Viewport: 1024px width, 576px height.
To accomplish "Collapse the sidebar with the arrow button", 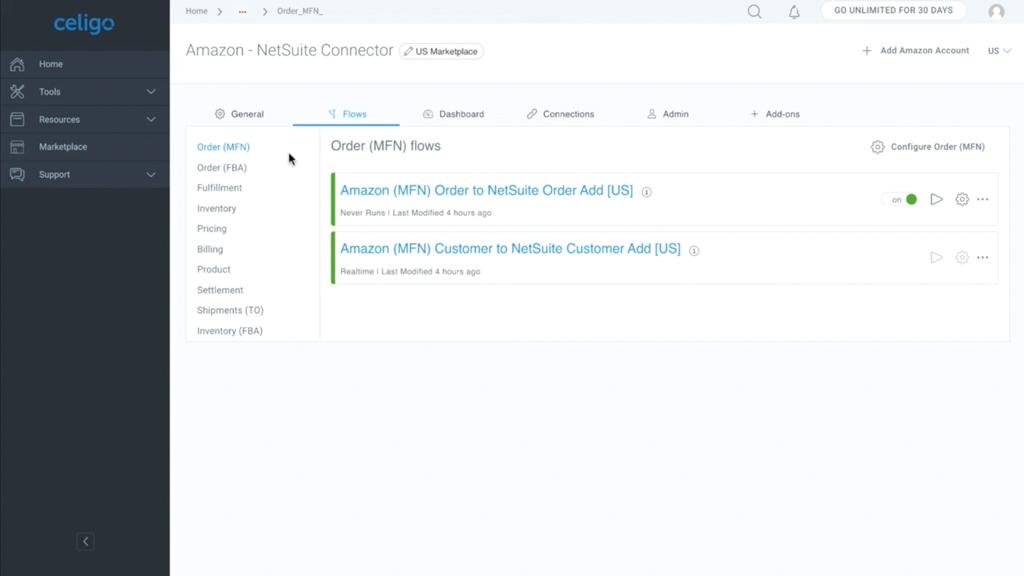I will tap(86, 541).
